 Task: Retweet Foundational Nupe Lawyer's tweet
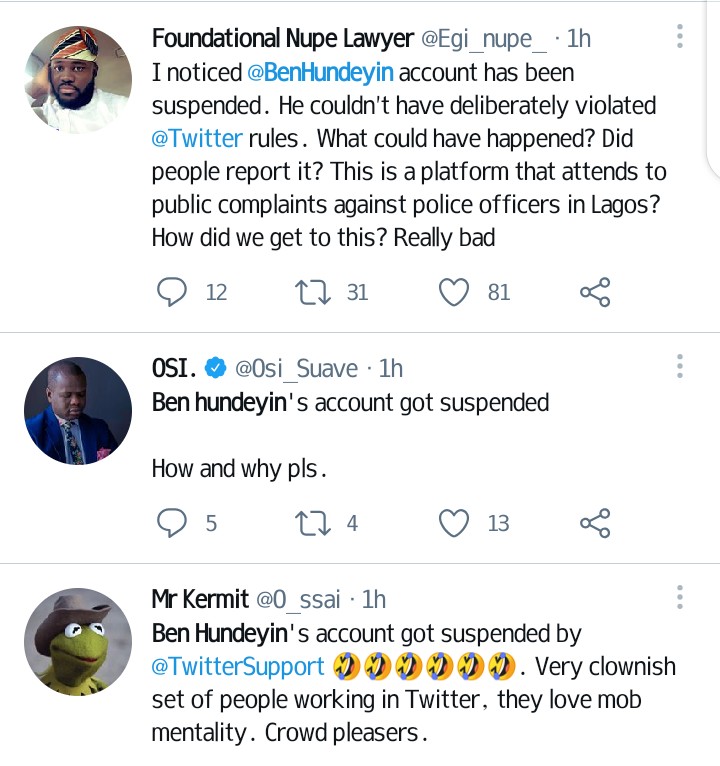pos(315,292)
